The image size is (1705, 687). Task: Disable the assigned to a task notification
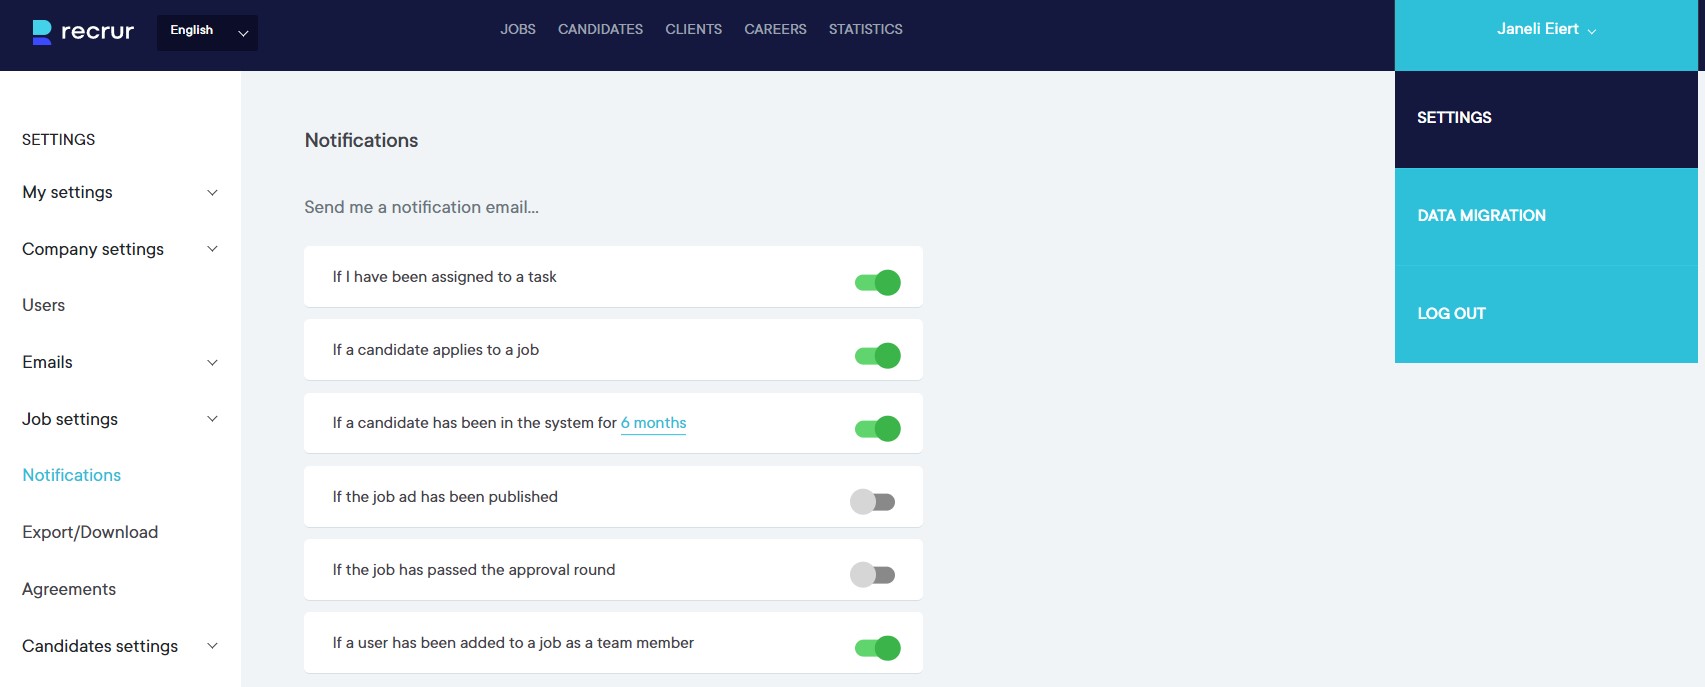[x=877, y=283]
